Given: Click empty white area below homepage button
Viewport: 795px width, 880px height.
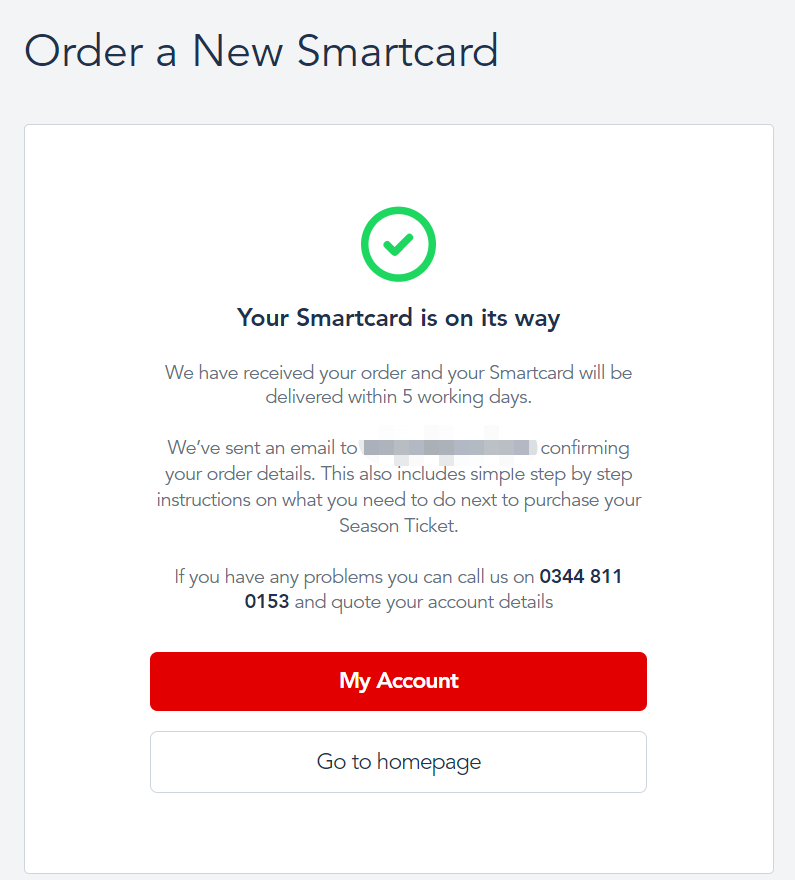Looking at the screenshot, I should pyautogui.click(x=398, y=833).
